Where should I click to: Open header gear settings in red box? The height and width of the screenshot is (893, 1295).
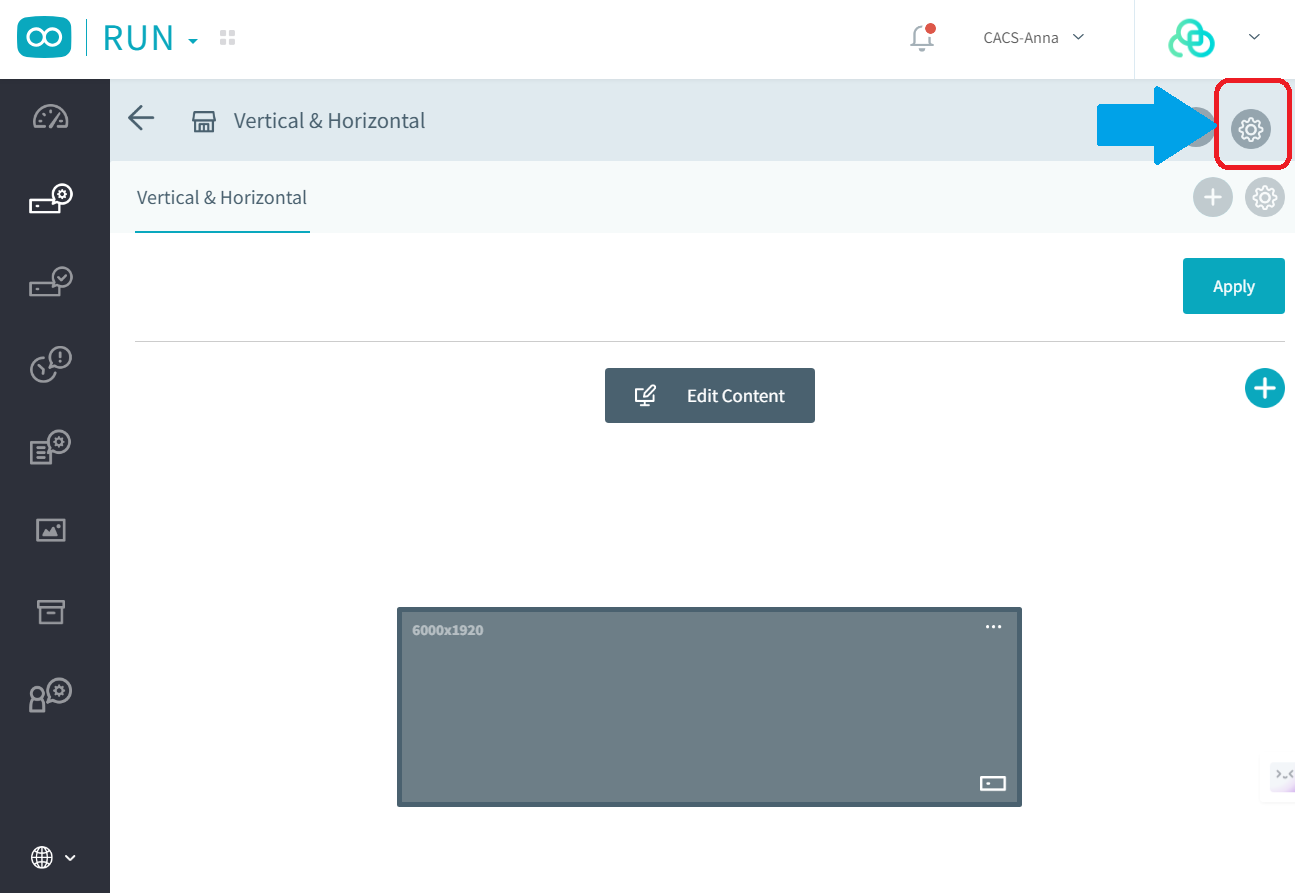point(1250,129)
